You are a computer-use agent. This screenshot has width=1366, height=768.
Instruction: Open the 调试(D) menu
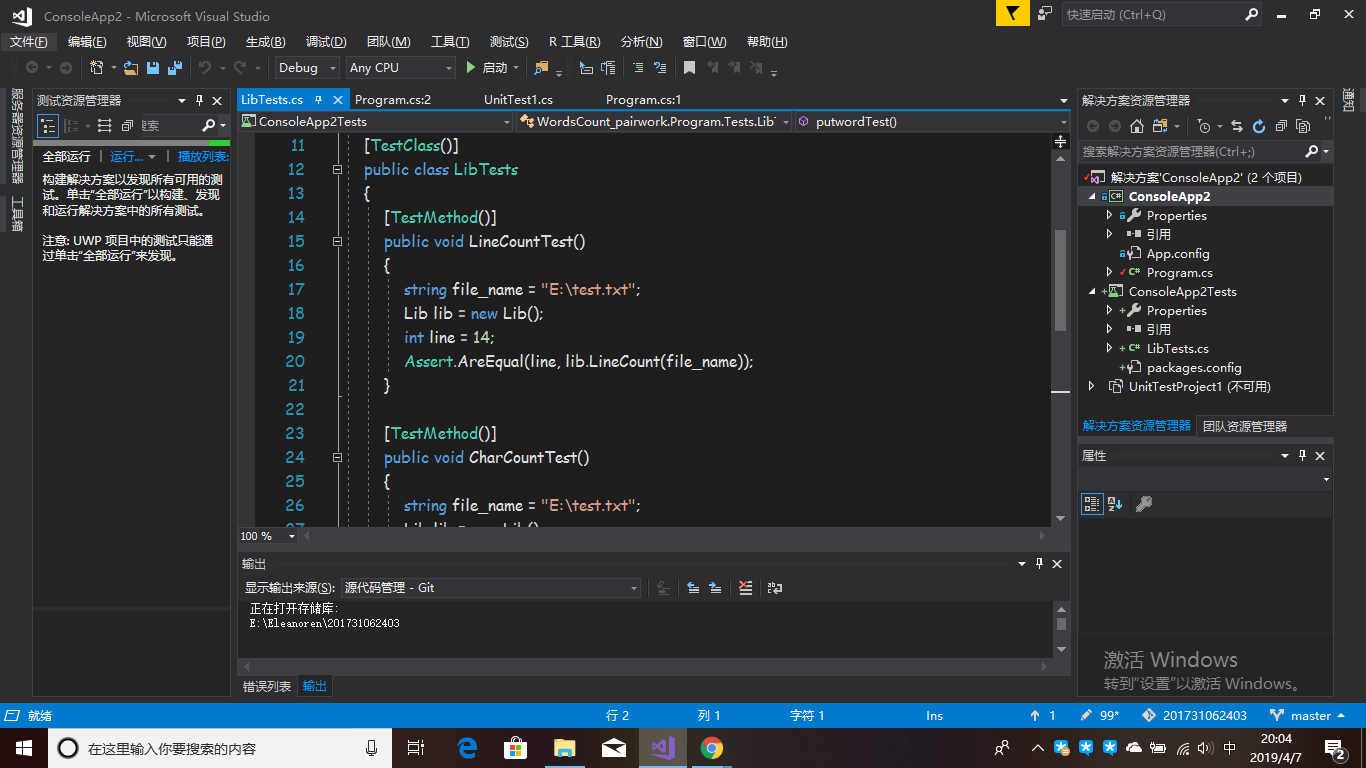tap(326, 42)
